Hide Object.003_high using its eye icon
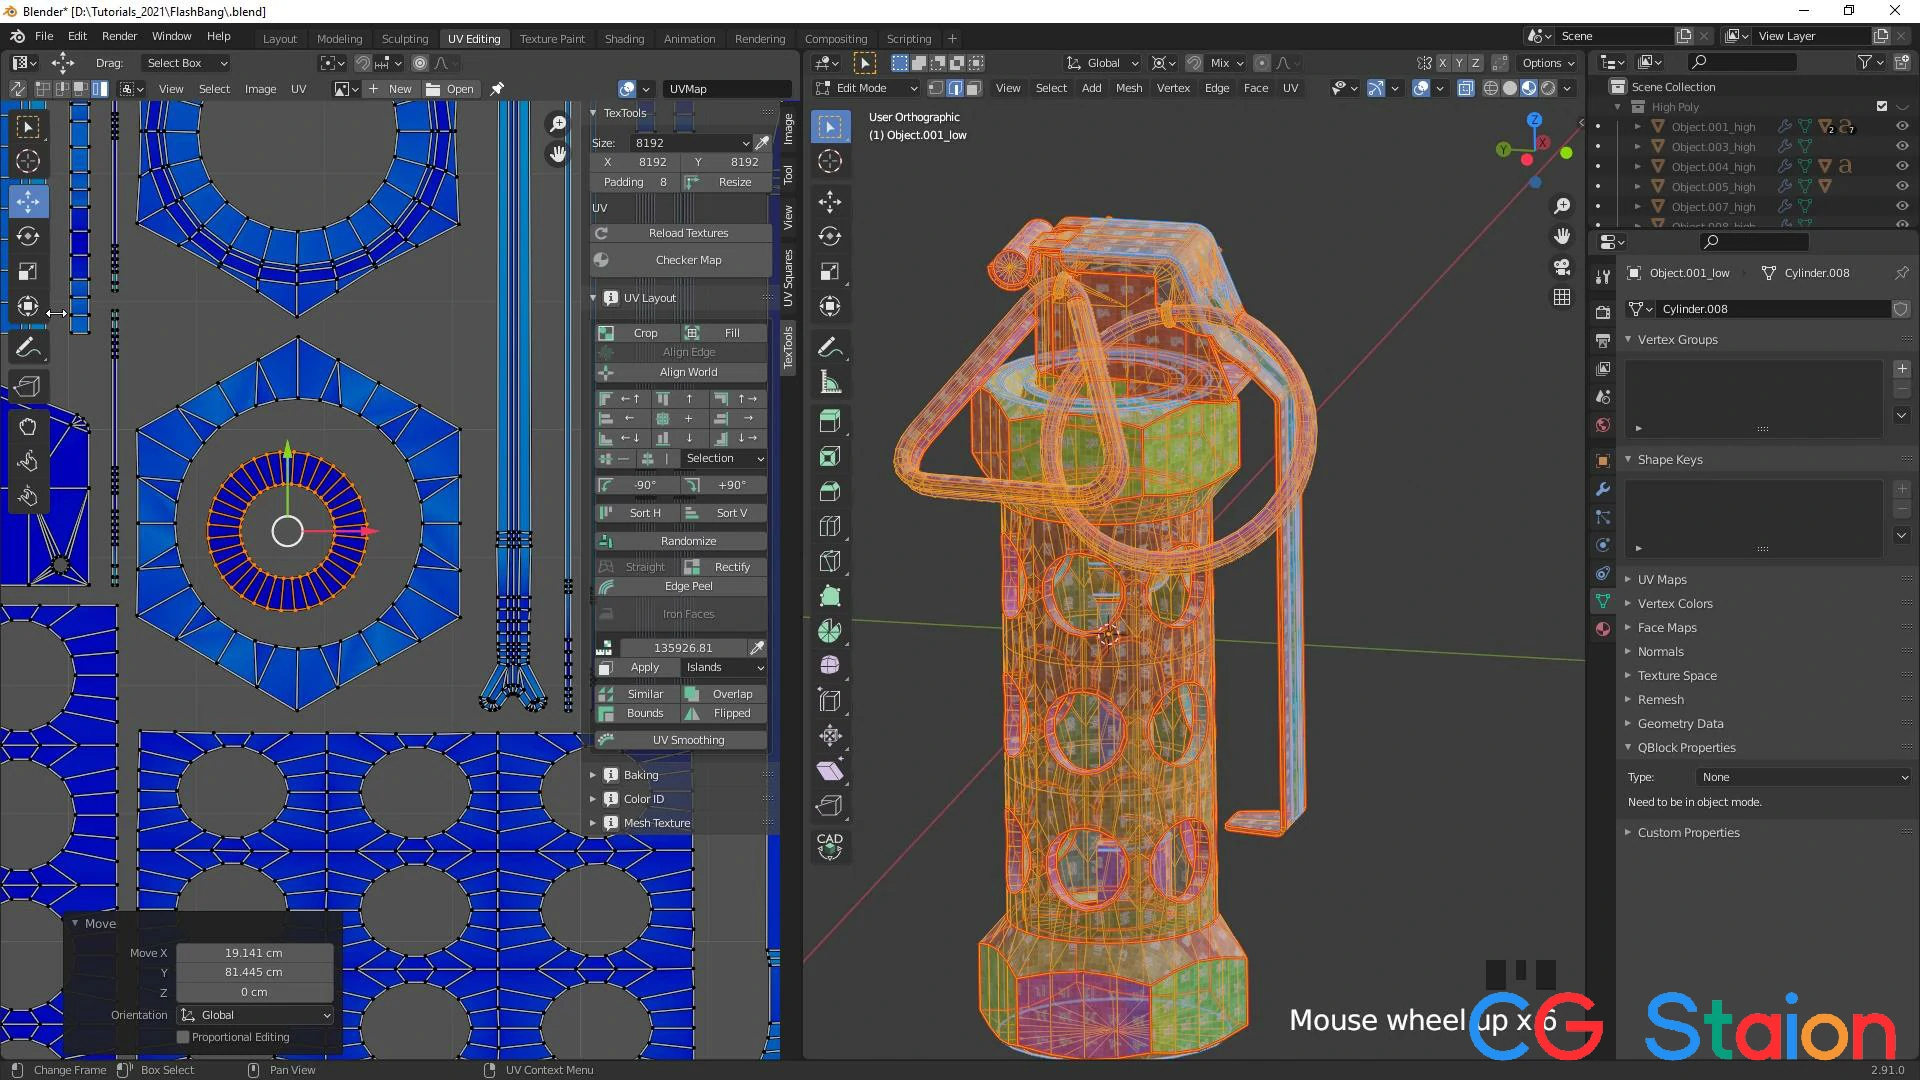Image resolution: width=1920 pixels, height=1080 pixels. click(1901, 146)
